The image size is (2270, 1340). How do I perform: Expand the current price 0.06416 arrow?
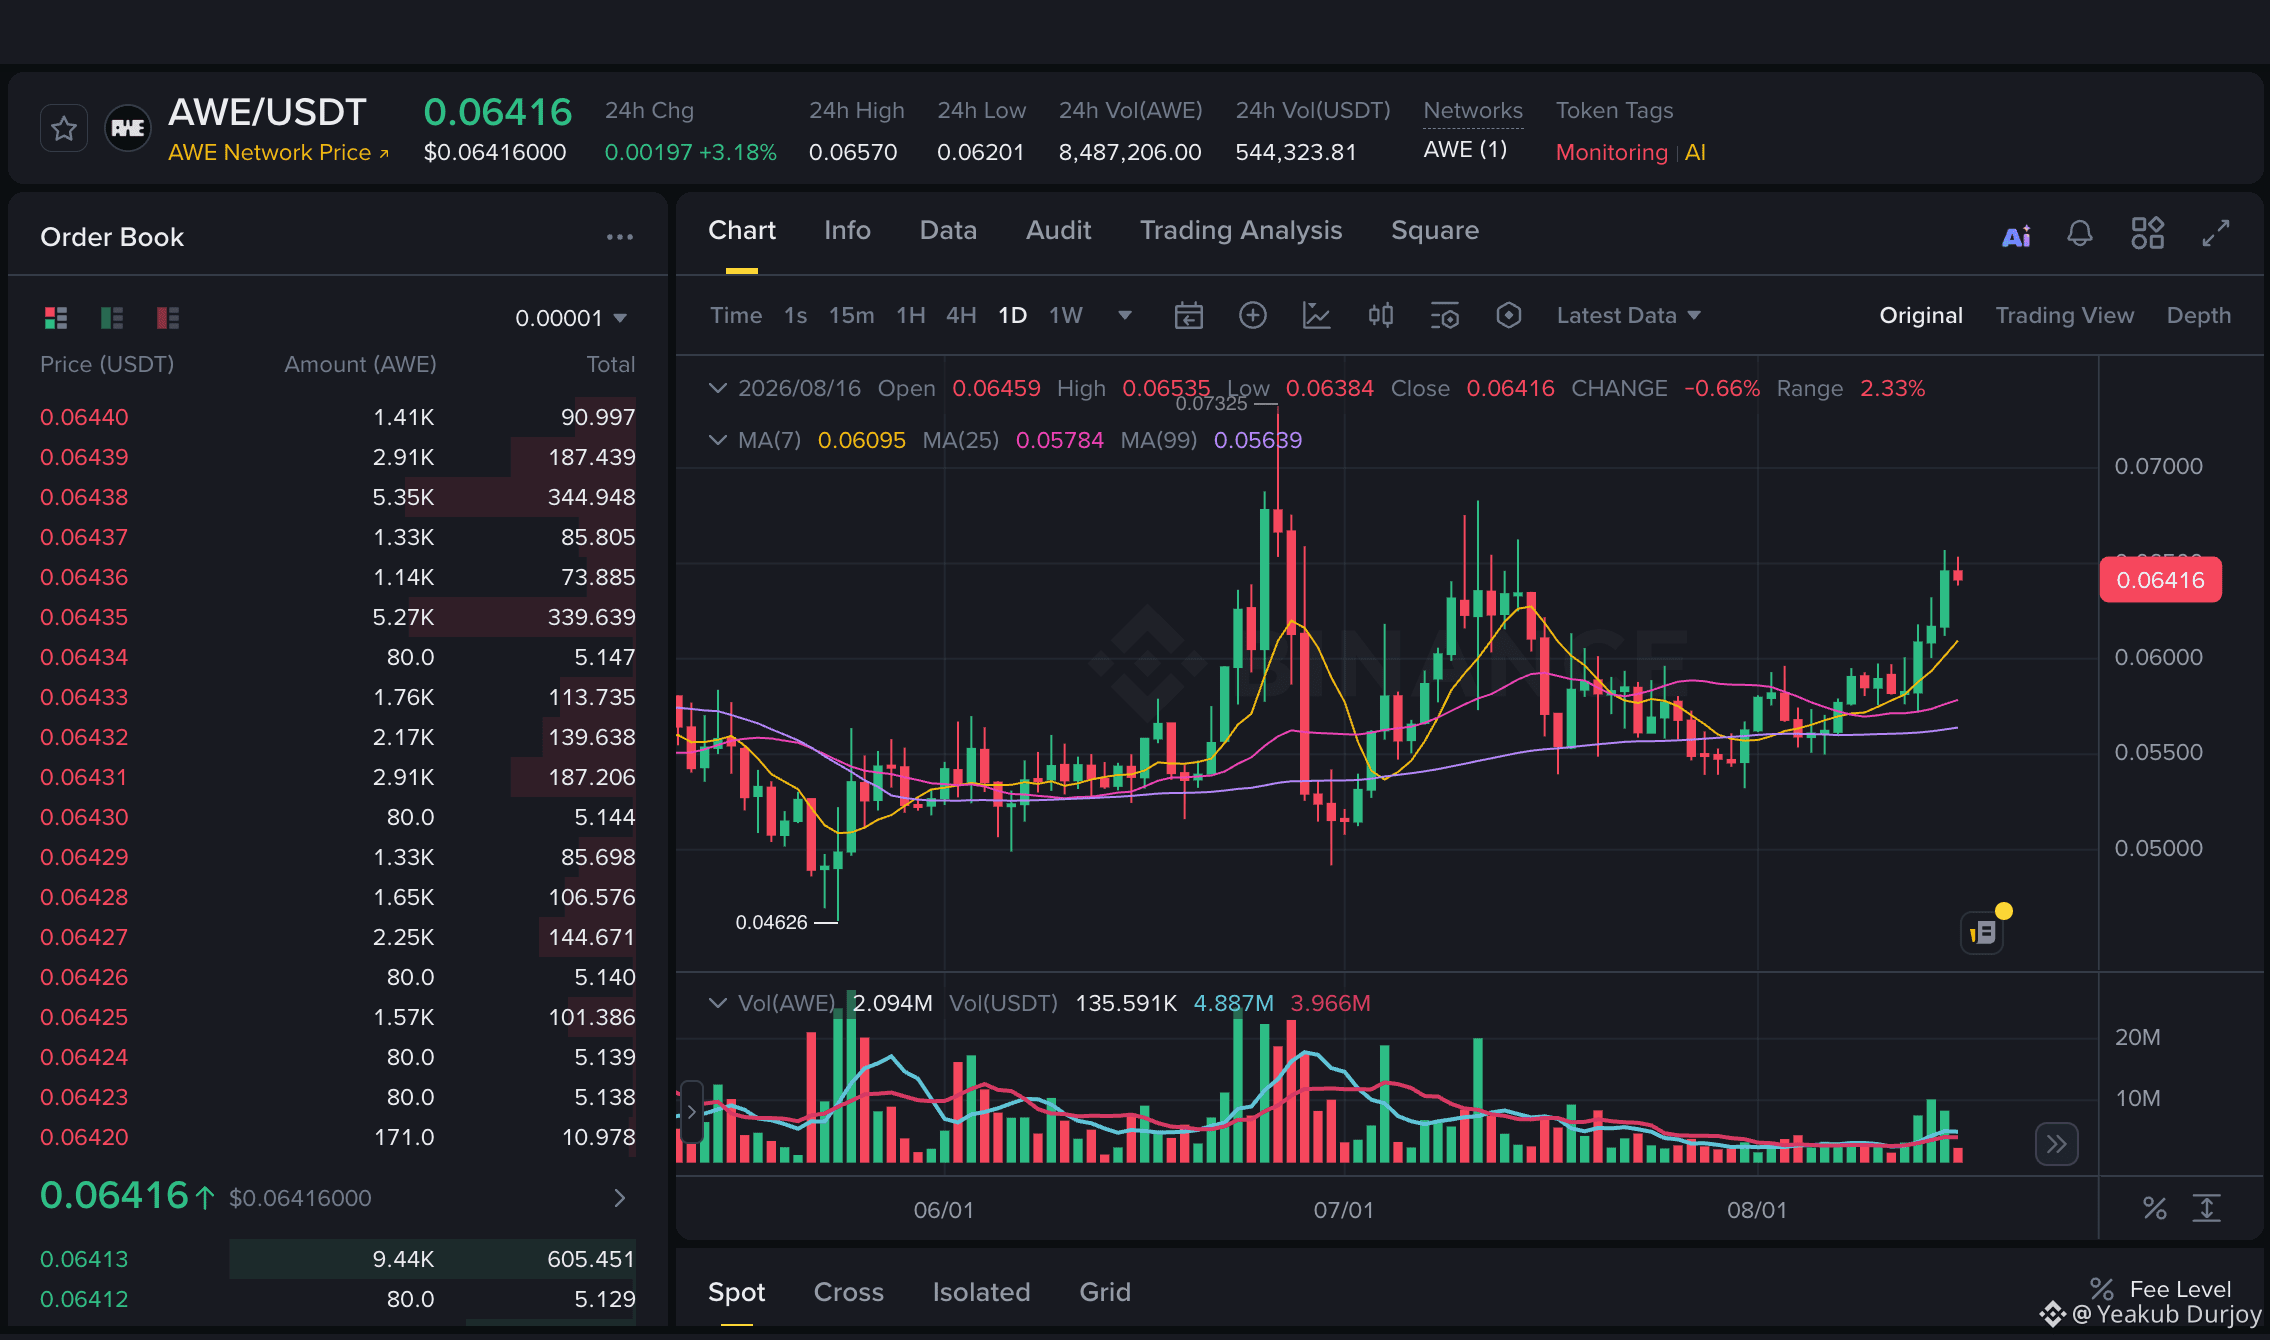(620, 1198)
